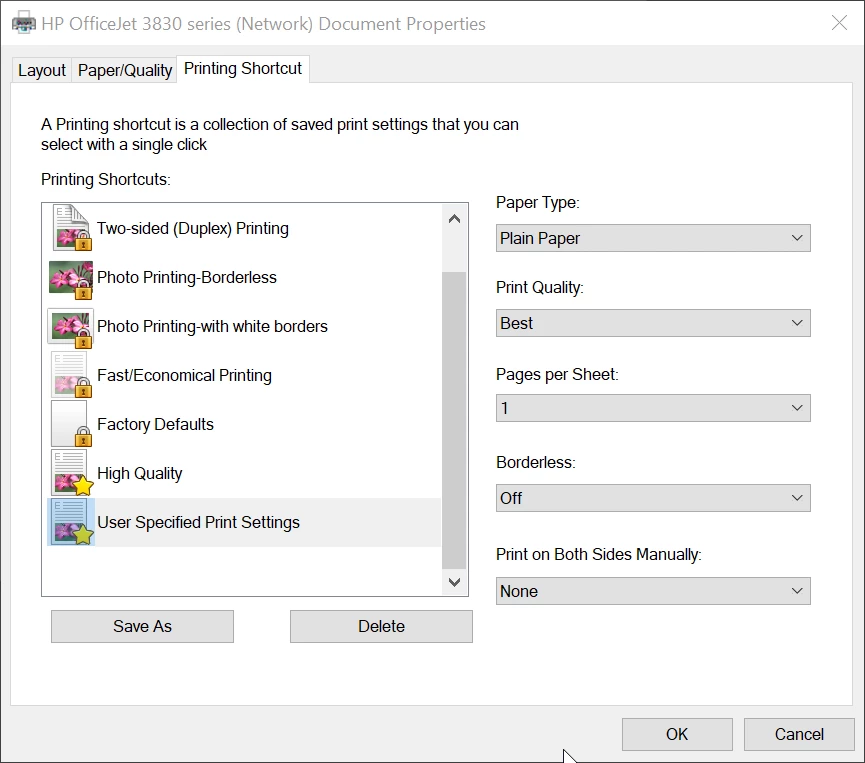Click the Factory Defaults shortcut icon
Screen dimensions: 865x763
71,424
